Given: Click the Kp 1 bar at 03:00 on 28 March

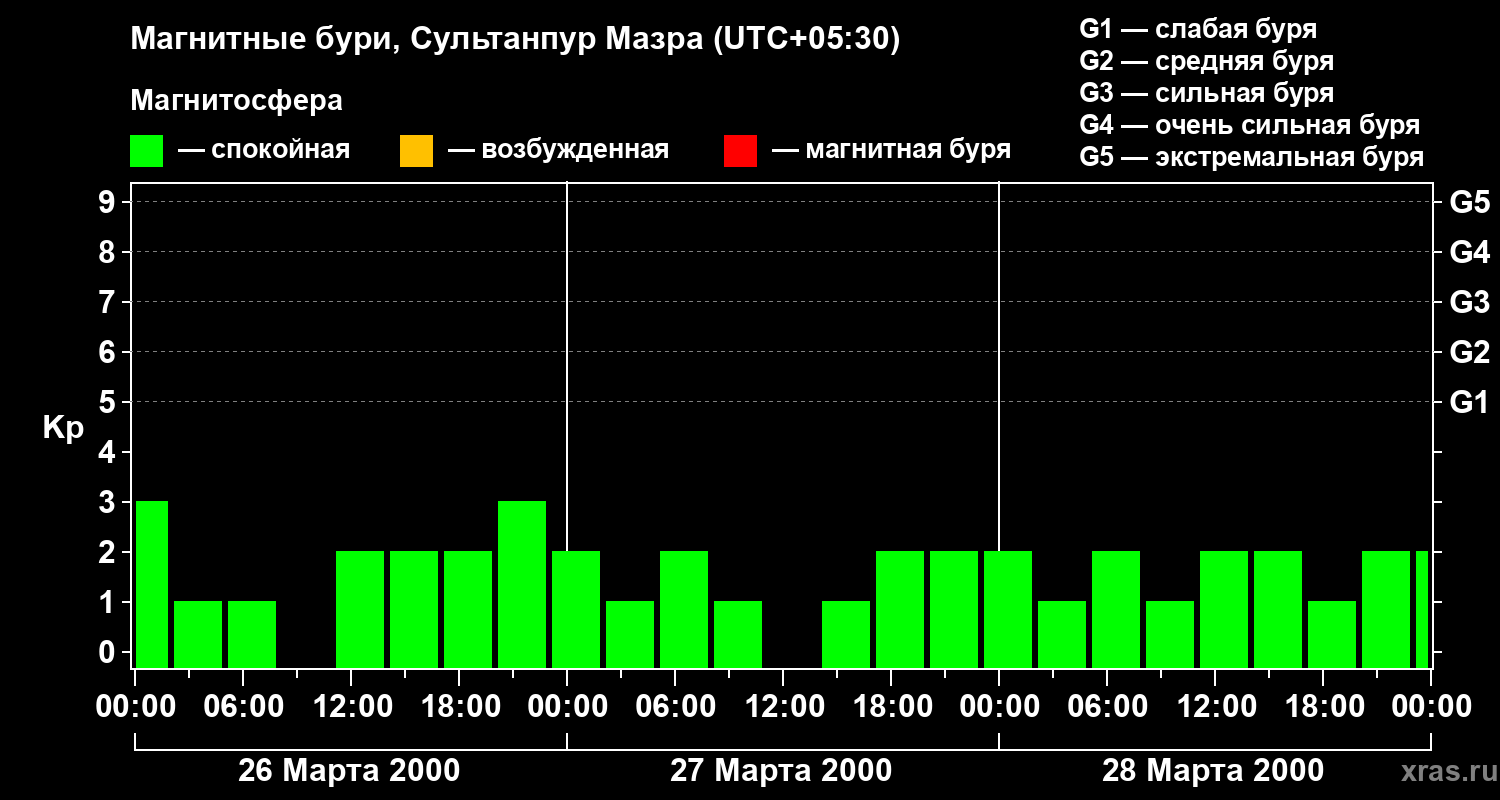Looking at the screenshot, I should 1062,634.
